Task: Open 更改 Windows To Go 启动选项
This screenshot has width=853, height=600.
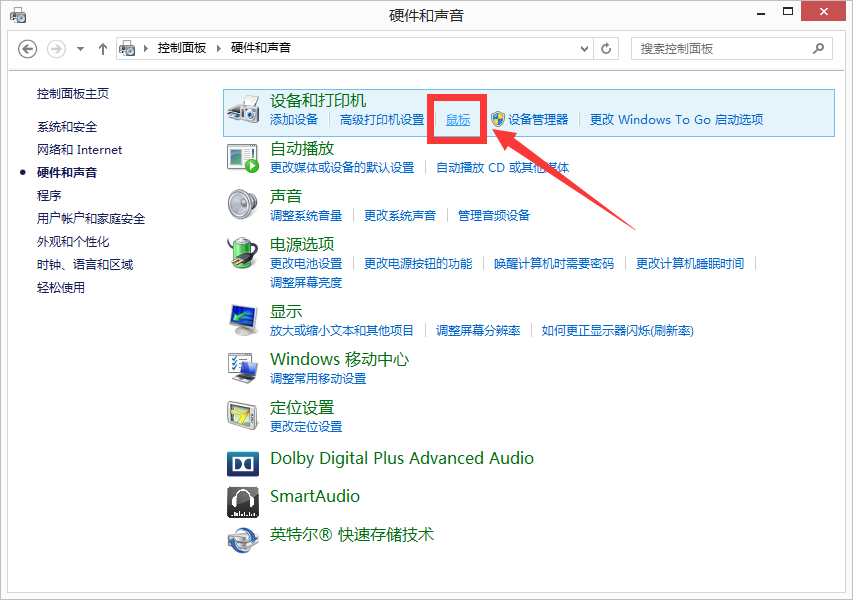Action: coord(677,120)
